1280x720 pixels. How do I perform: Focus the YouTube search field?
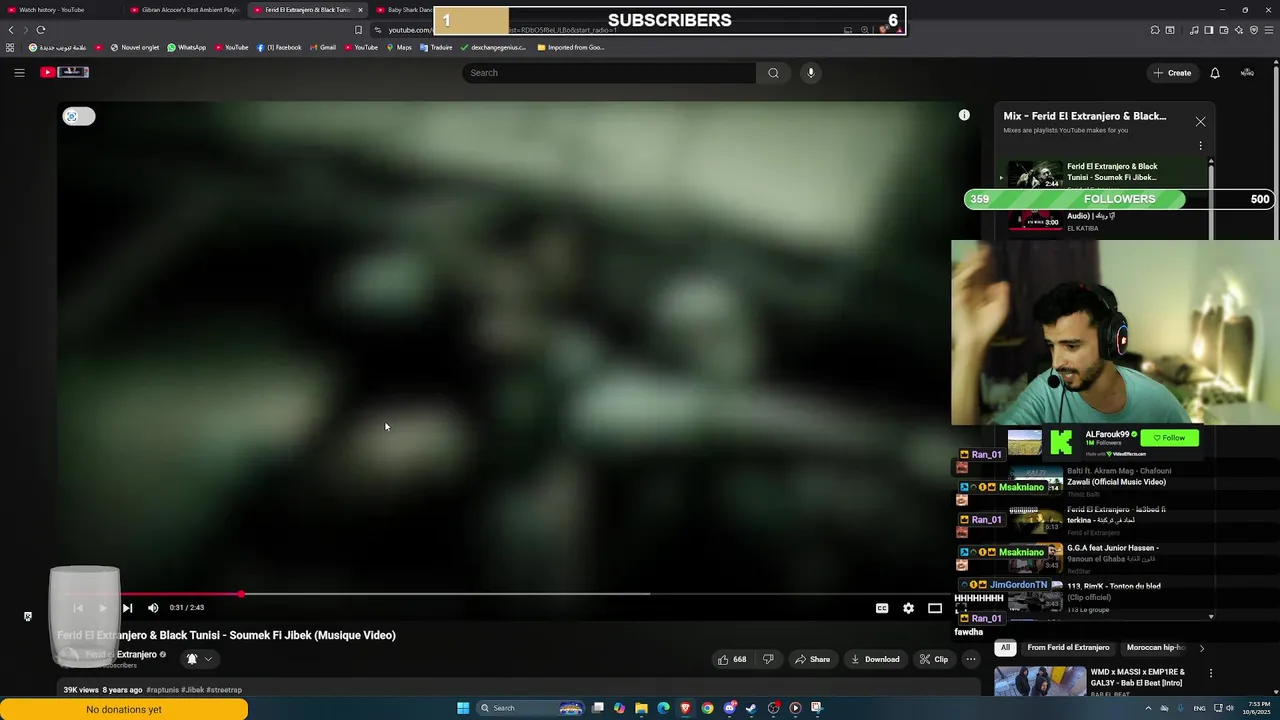[x=608, y=72]
